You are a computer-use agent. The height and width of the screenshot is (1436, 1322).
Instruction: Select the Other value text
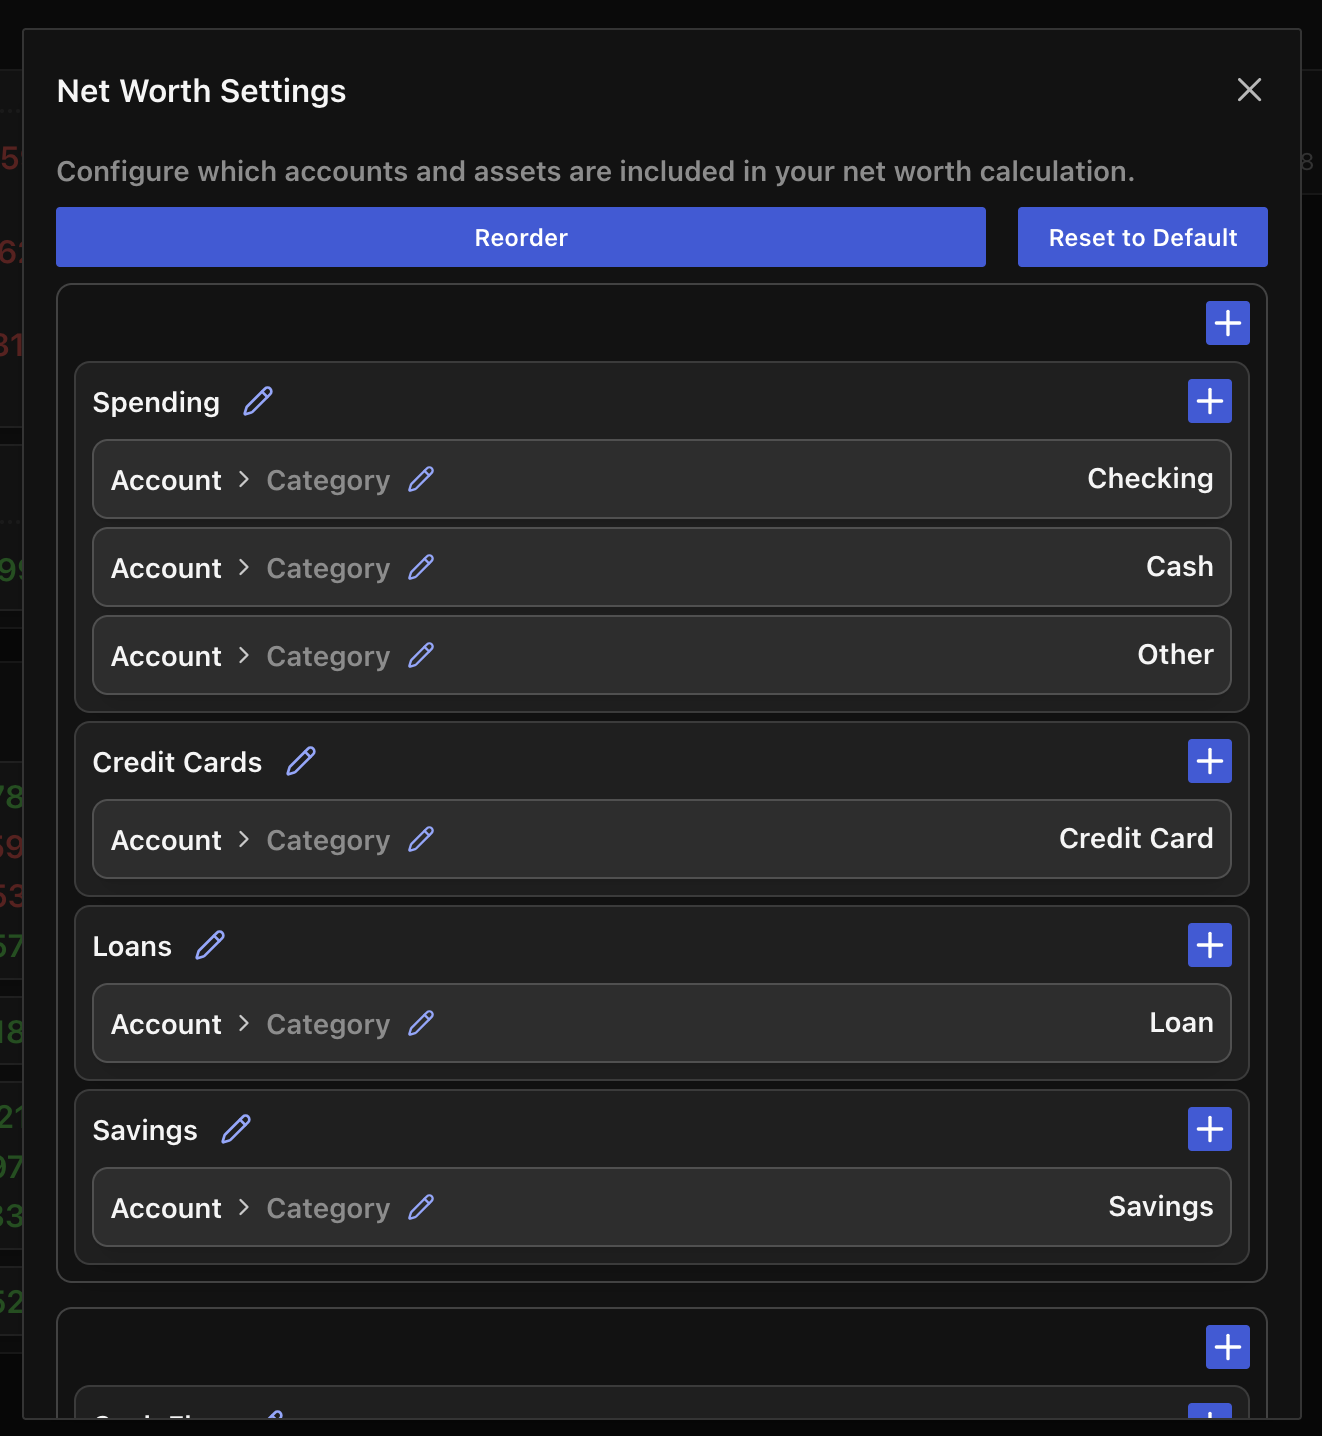(1175, 654)
